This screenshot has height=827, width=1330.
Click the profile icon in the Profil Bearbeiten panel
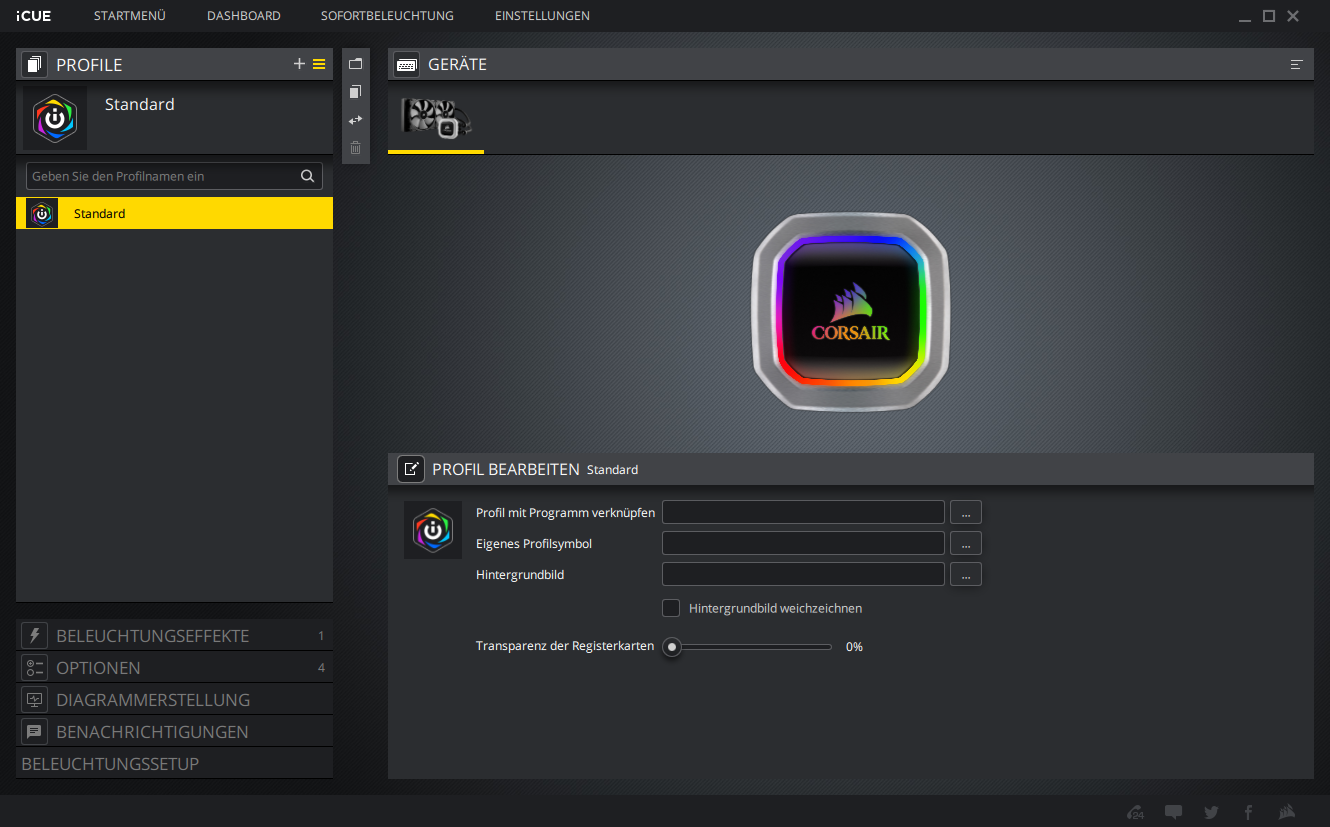click(x=433, y=530)
